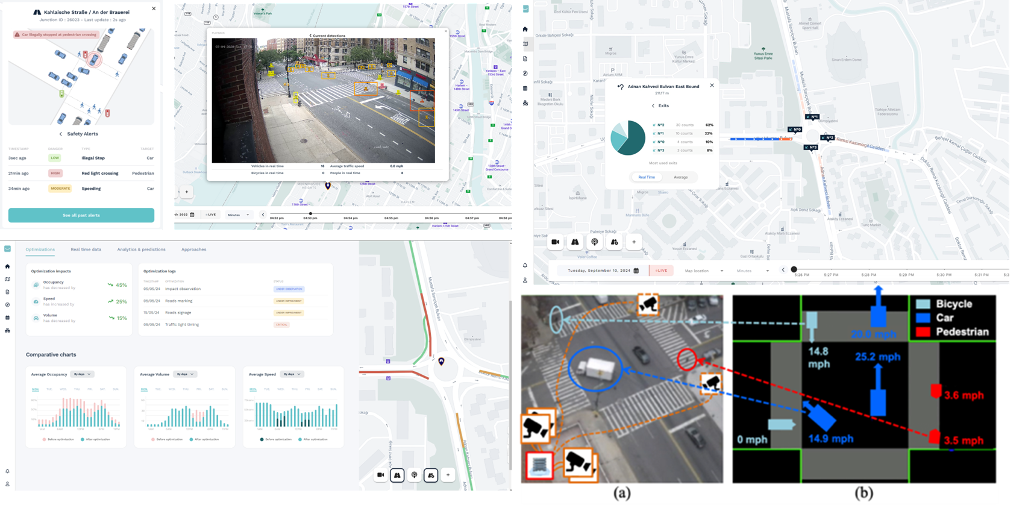Click the calendar icon beside Tuesday, September 10
The width and height of the screenshot is (1031, 508).
pyautogui.click(x=636, y=270)
